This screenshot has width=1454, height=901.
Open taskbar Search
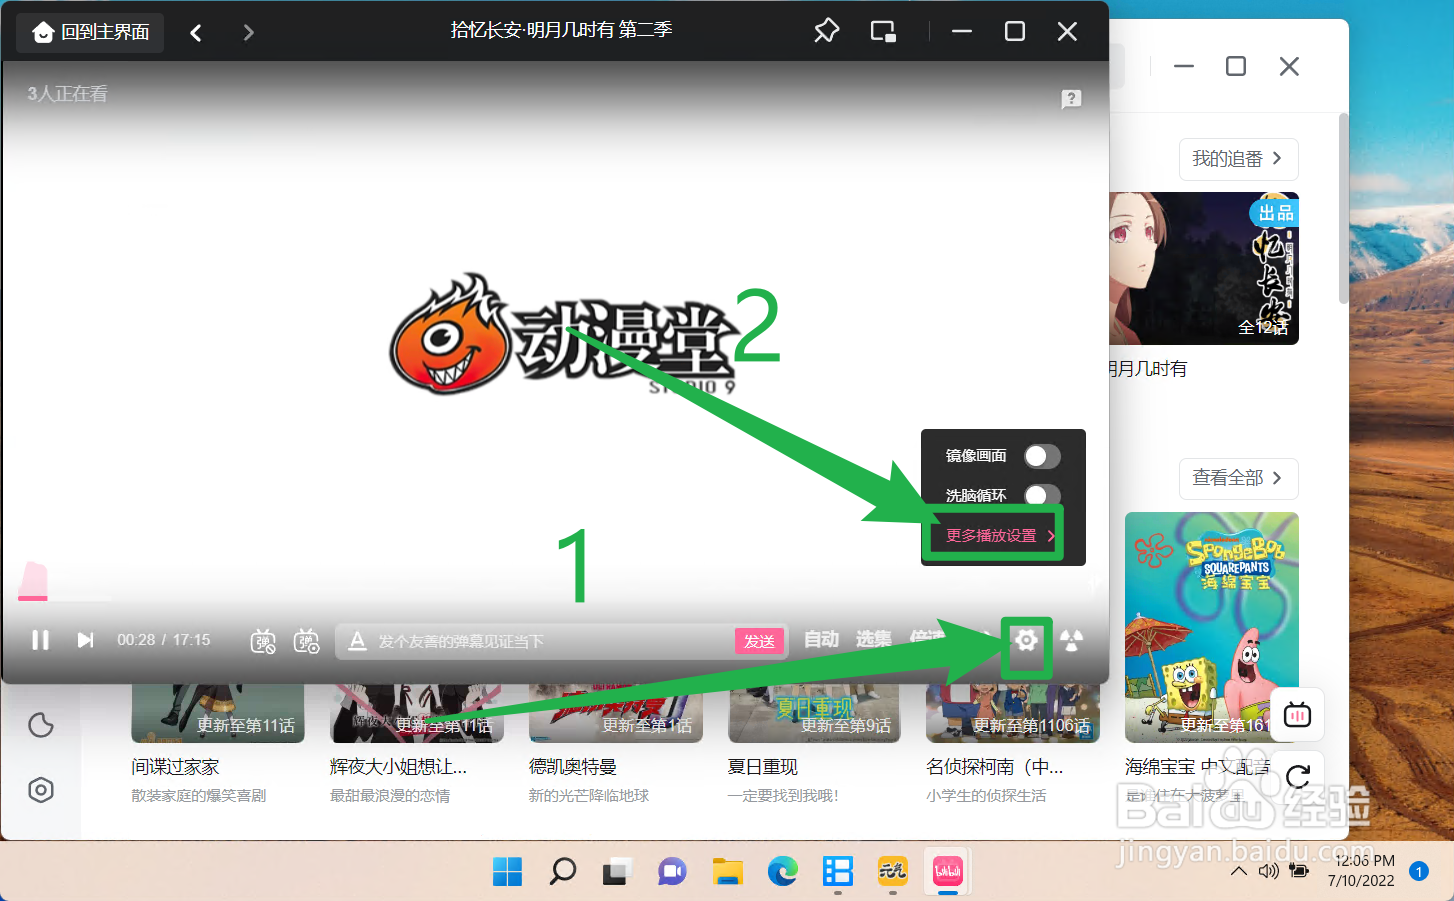tap(562, 872)
